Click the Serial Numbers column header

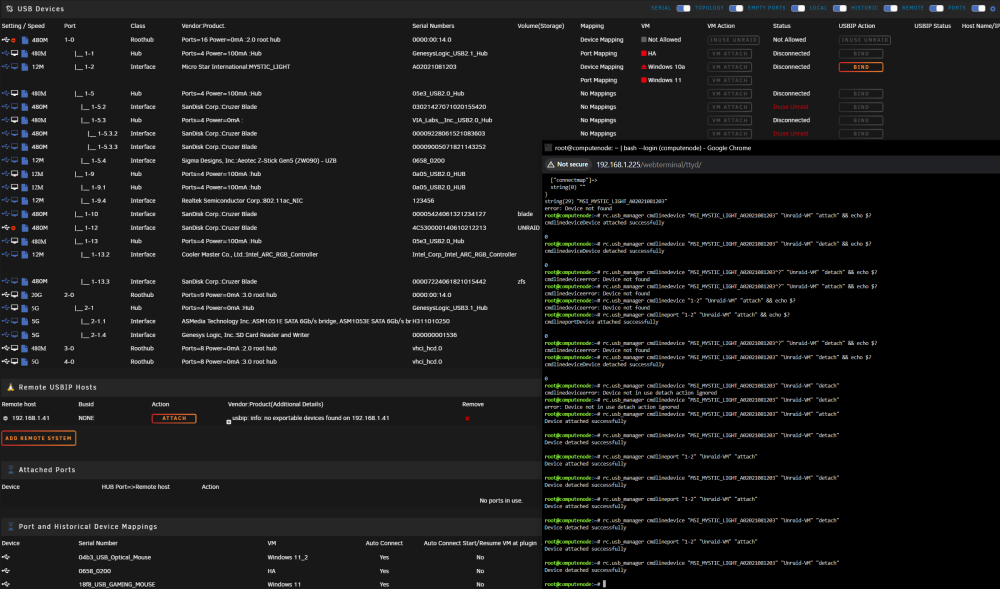pyautogui.click(x=433, y=26)
